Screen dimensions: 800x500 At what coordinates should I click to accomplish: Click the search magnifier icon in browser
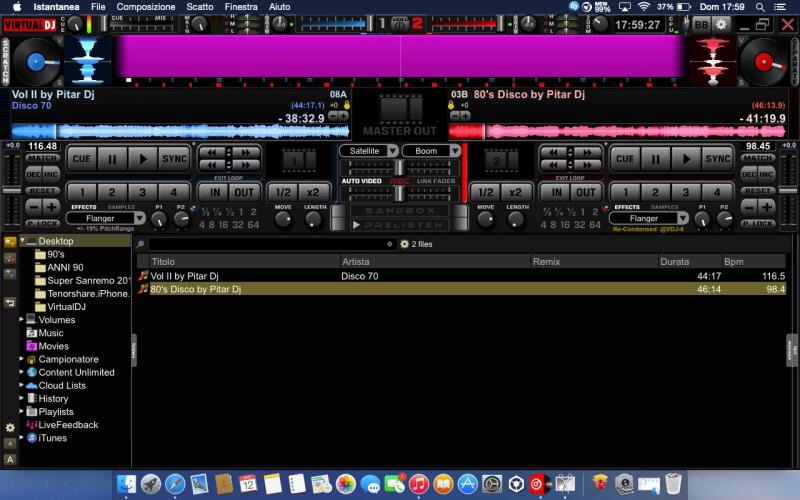click(x=141, y=244)
